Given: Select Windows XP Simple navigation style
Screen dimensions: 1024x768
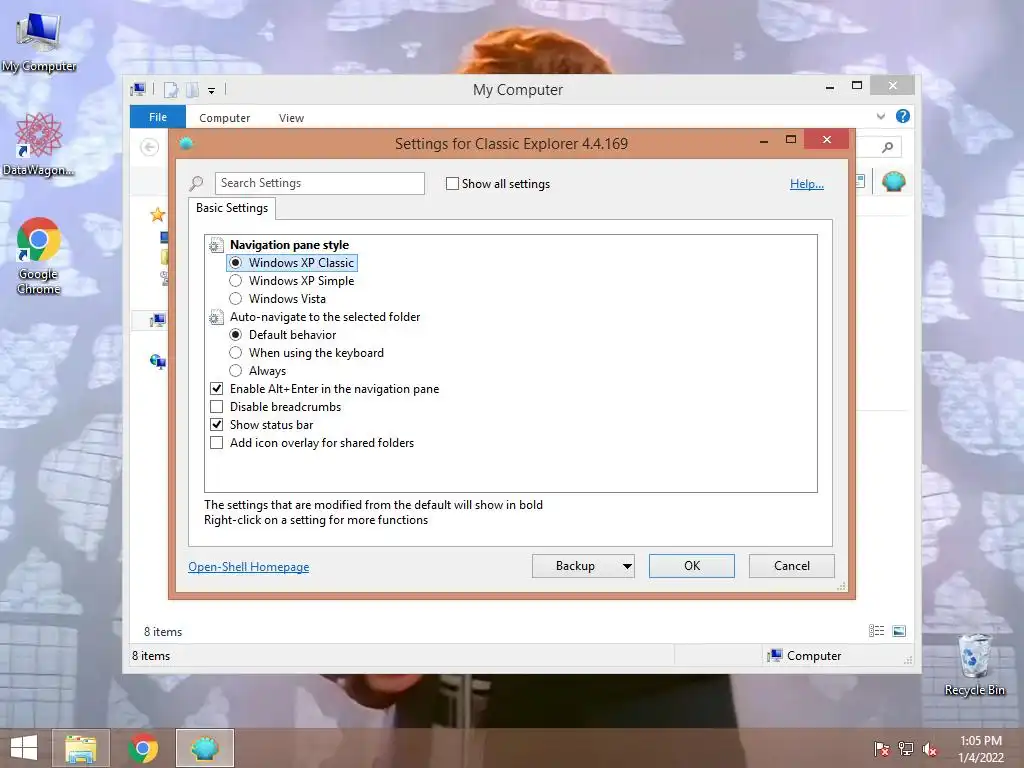Looking at the screenshot, I should point(236,281).
